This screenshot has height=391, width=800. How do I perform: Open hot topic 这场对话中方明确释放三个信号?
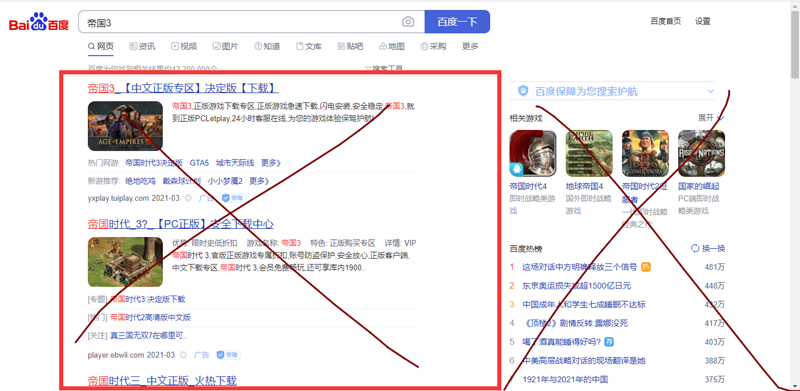coord(580,267)
